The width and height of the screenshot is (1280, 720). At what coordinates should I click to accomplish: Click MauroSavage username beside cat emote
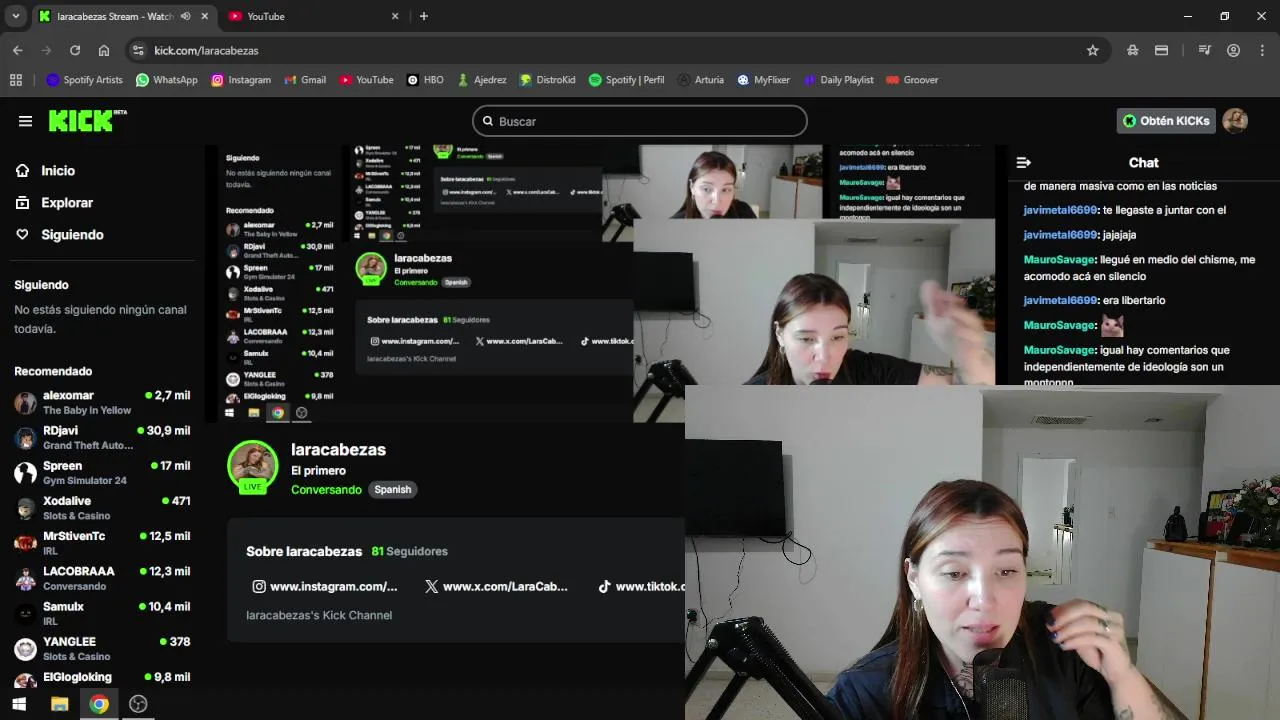[x=1060, y=325]
